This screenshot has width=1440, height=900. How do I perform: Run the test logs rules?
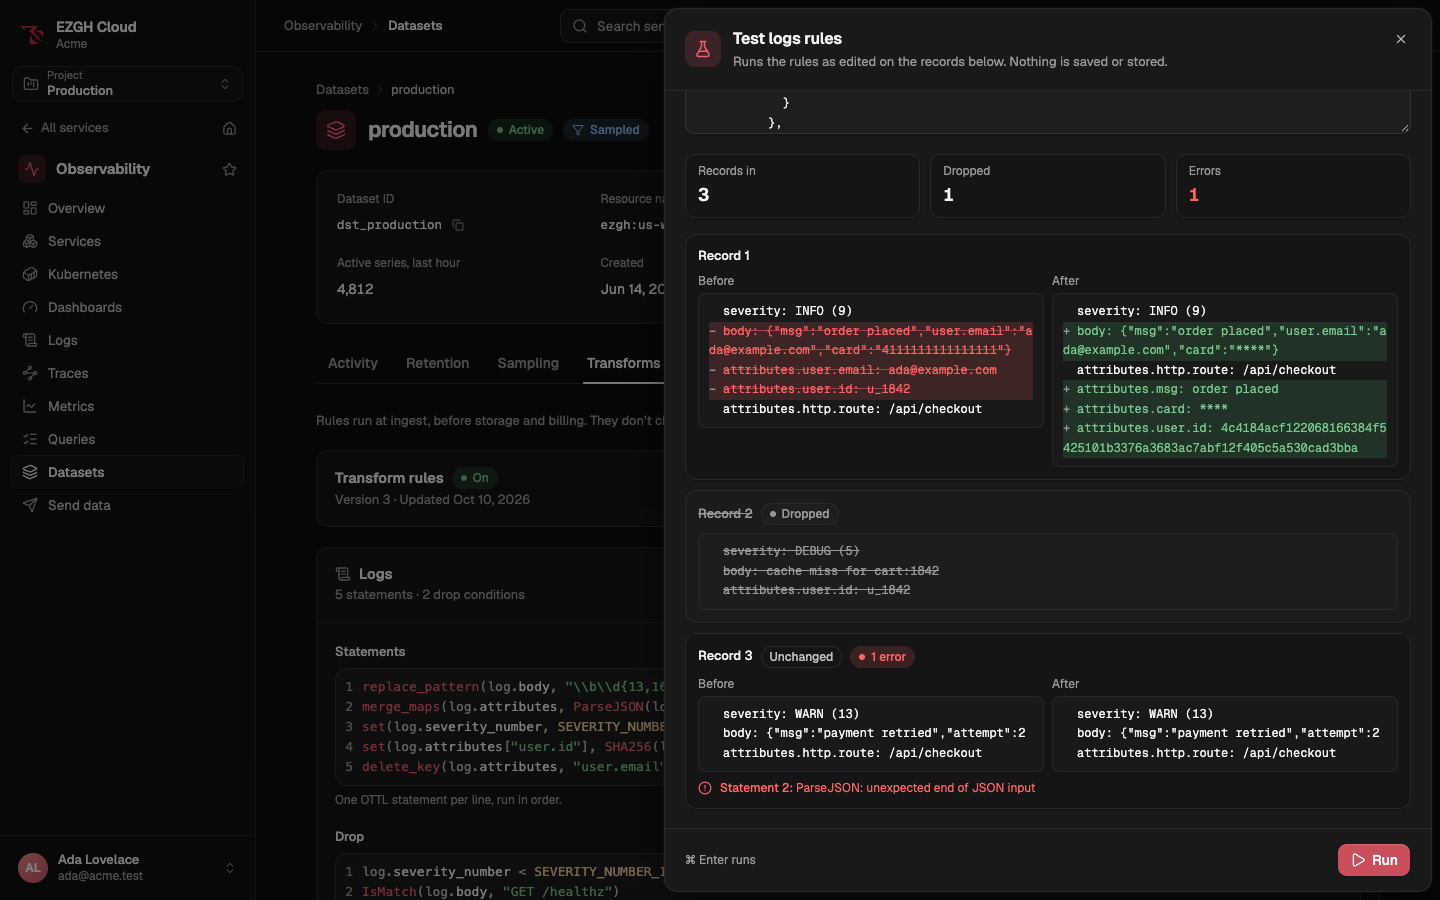pyautogui.click(x=1374, y=860)
